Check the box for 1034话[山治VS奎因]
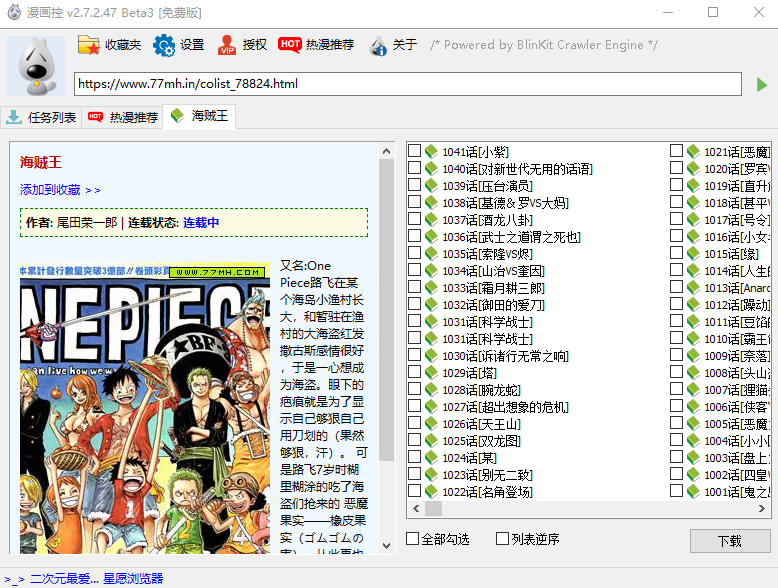Viewport: 778px width, 588px height. coord(414,269)
